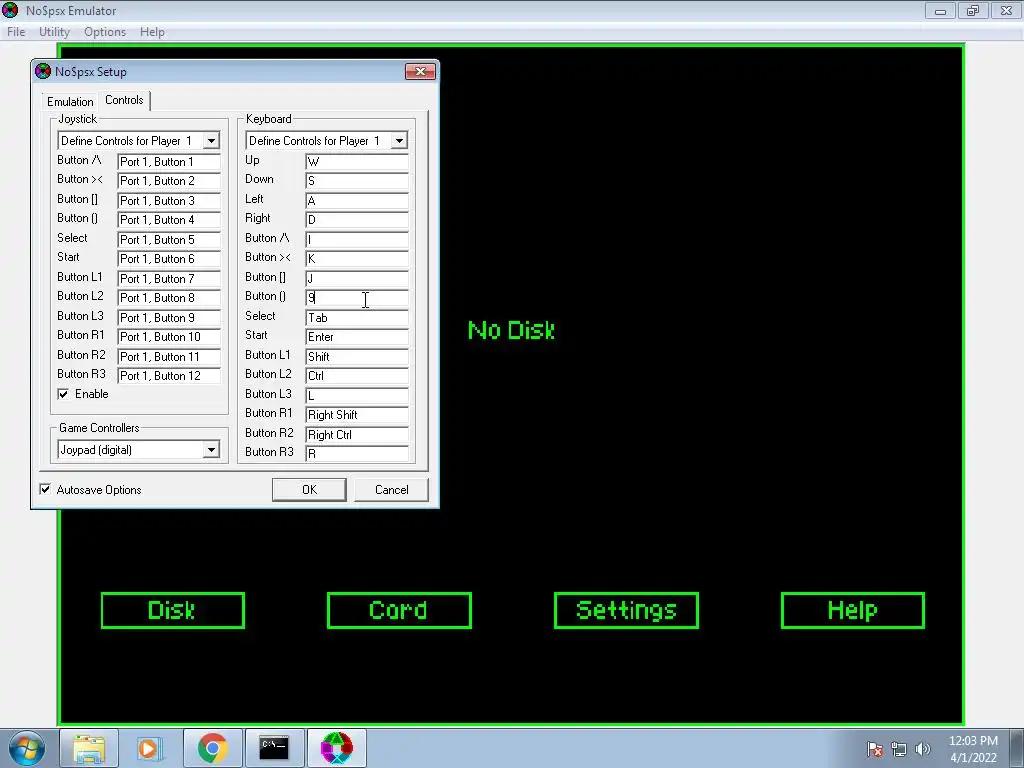
Task: Click the keyboard Button () field
Action: point(357,298)
